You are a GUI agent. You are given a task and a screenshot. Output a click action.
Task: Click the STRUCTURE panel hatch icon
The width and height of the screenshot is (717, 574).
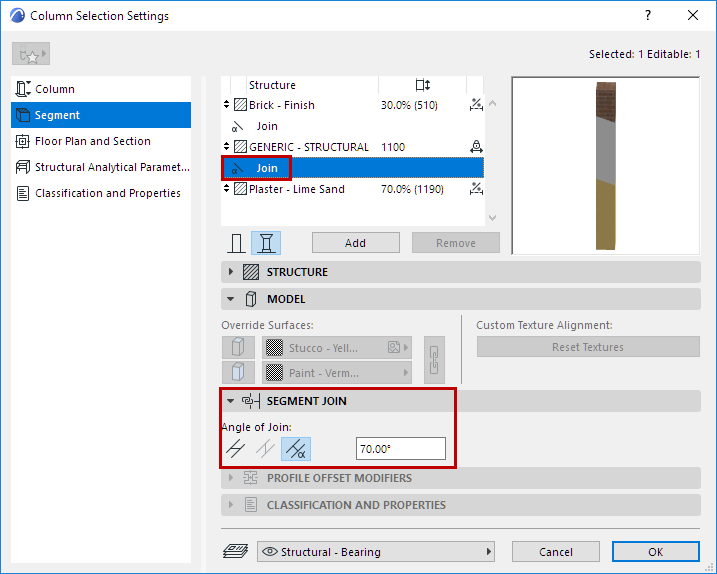(x=251, y=272)
